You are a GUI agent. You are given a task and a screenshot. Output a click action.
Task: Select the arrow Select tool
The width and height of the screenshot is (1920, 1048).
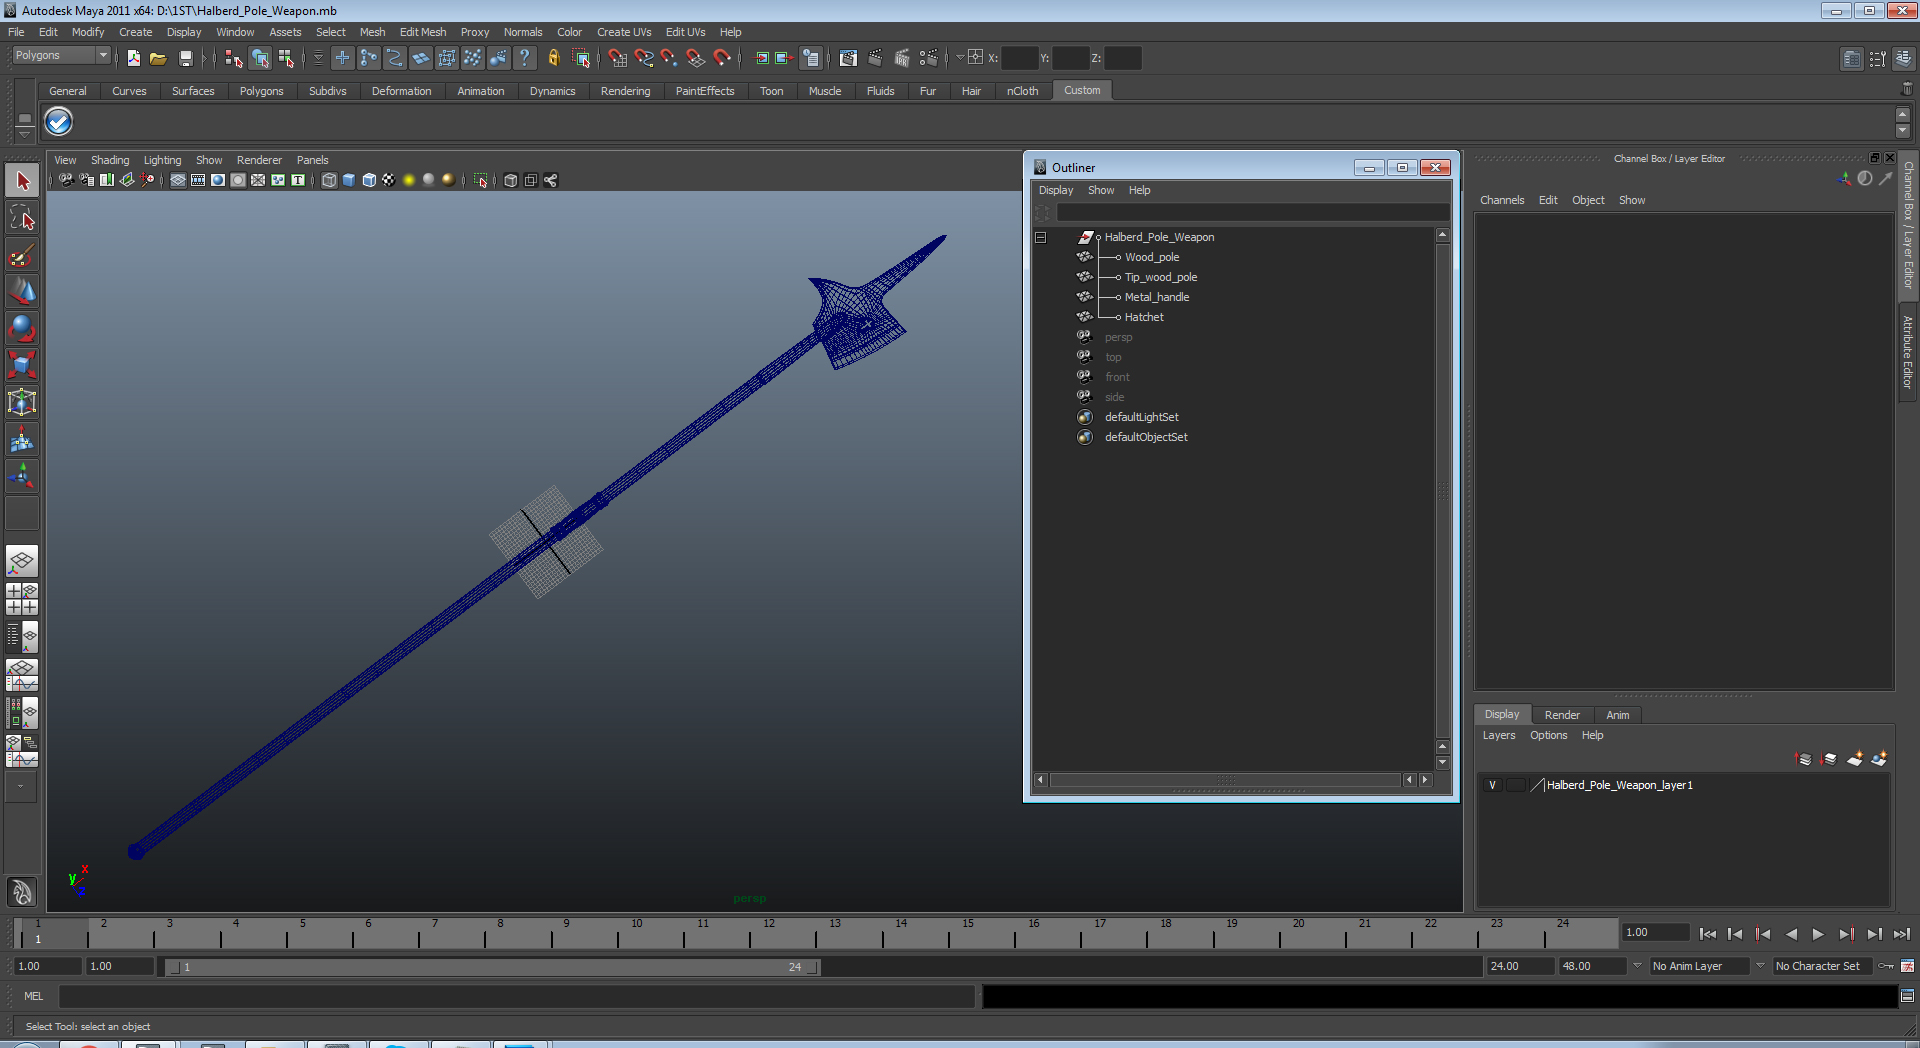pyautogui.click(x=22, y=181)
